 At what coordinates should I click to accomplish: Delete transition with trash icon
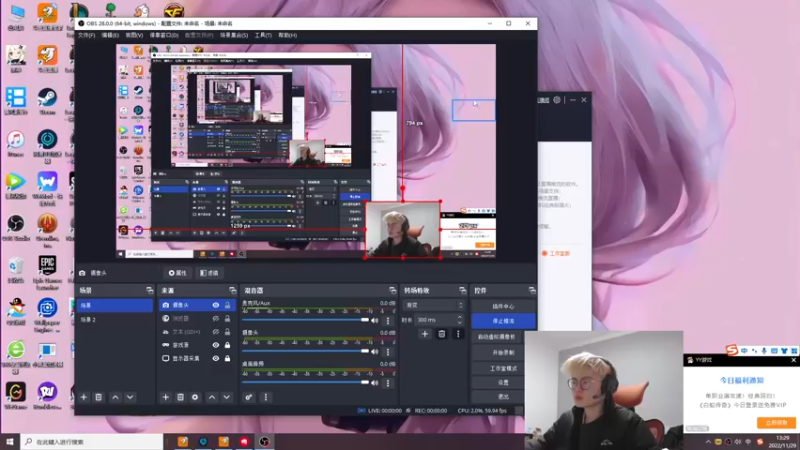pos(442,334)
